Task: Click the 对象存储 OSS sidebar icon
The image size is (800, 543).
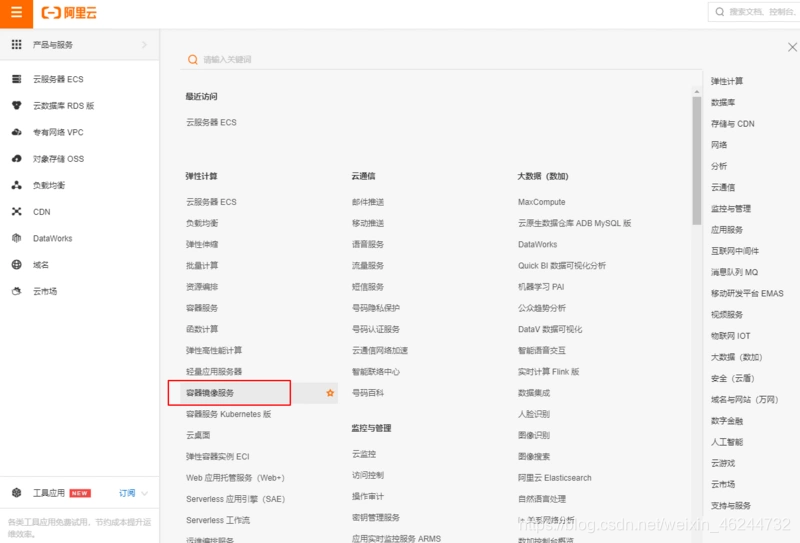Action: (16, 159)
